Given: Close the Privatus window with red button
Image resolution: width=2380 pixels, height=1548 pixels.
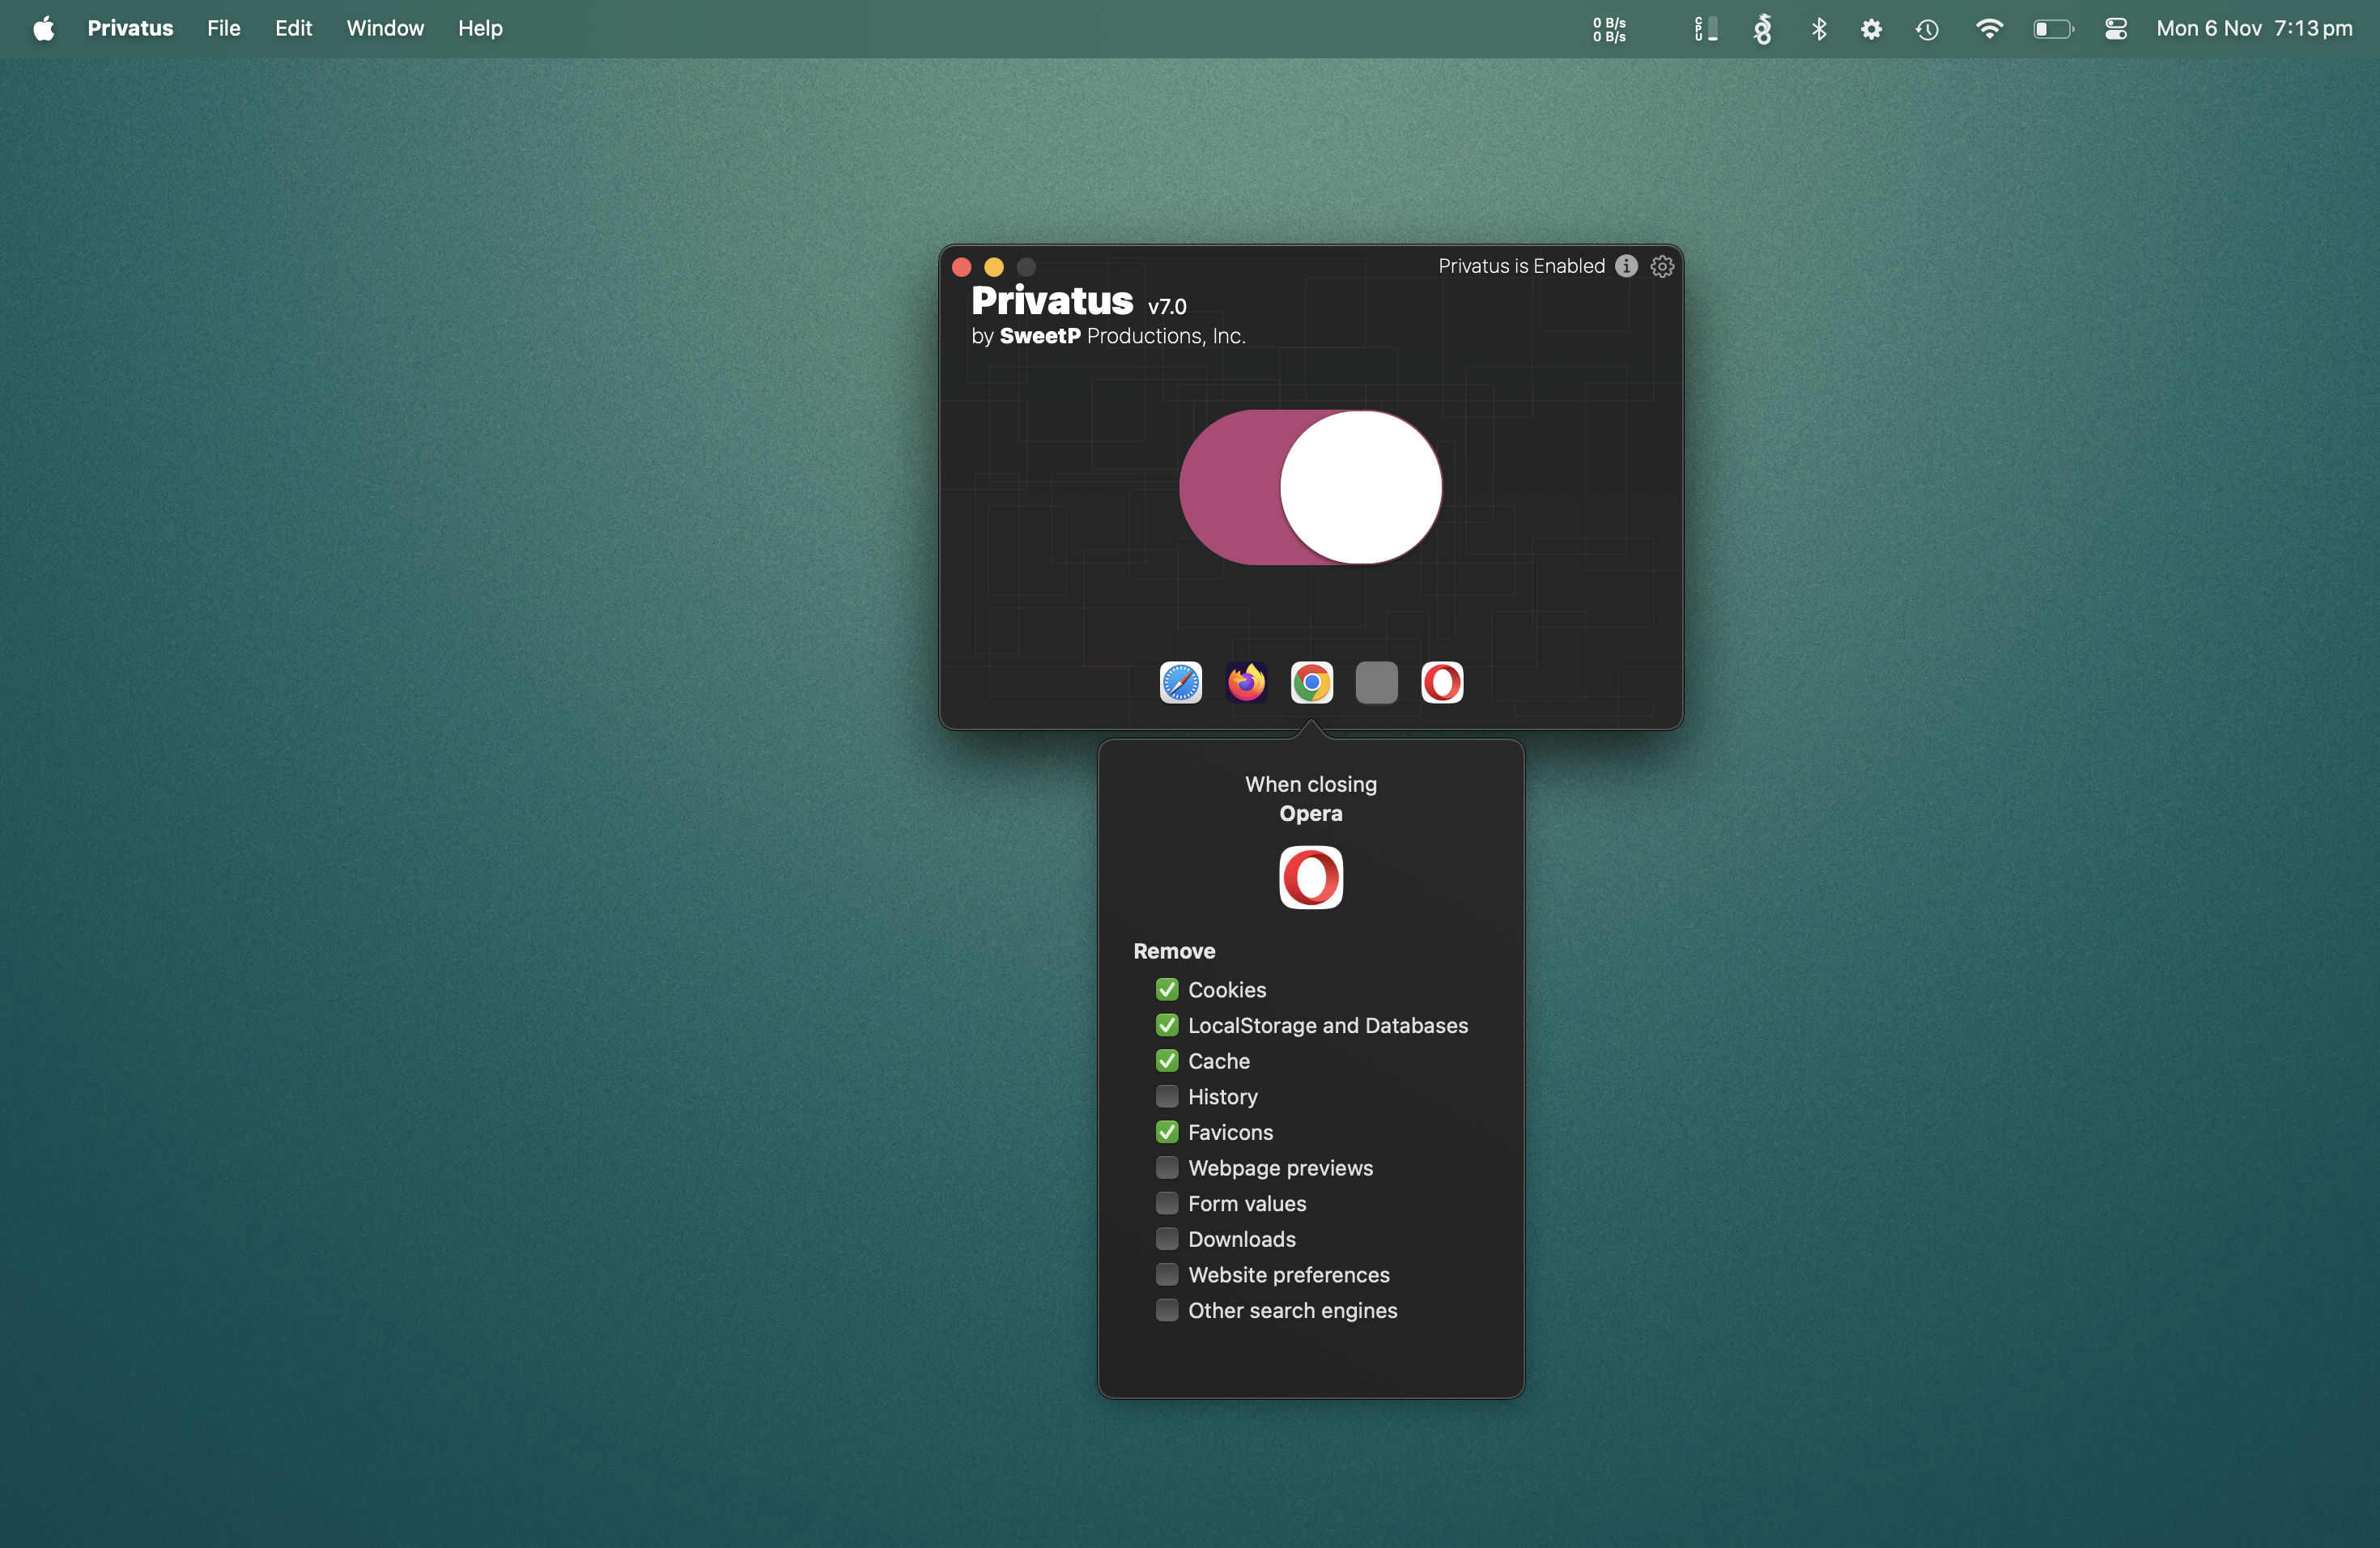Looking at the screenshot, I should pos(962,267).
